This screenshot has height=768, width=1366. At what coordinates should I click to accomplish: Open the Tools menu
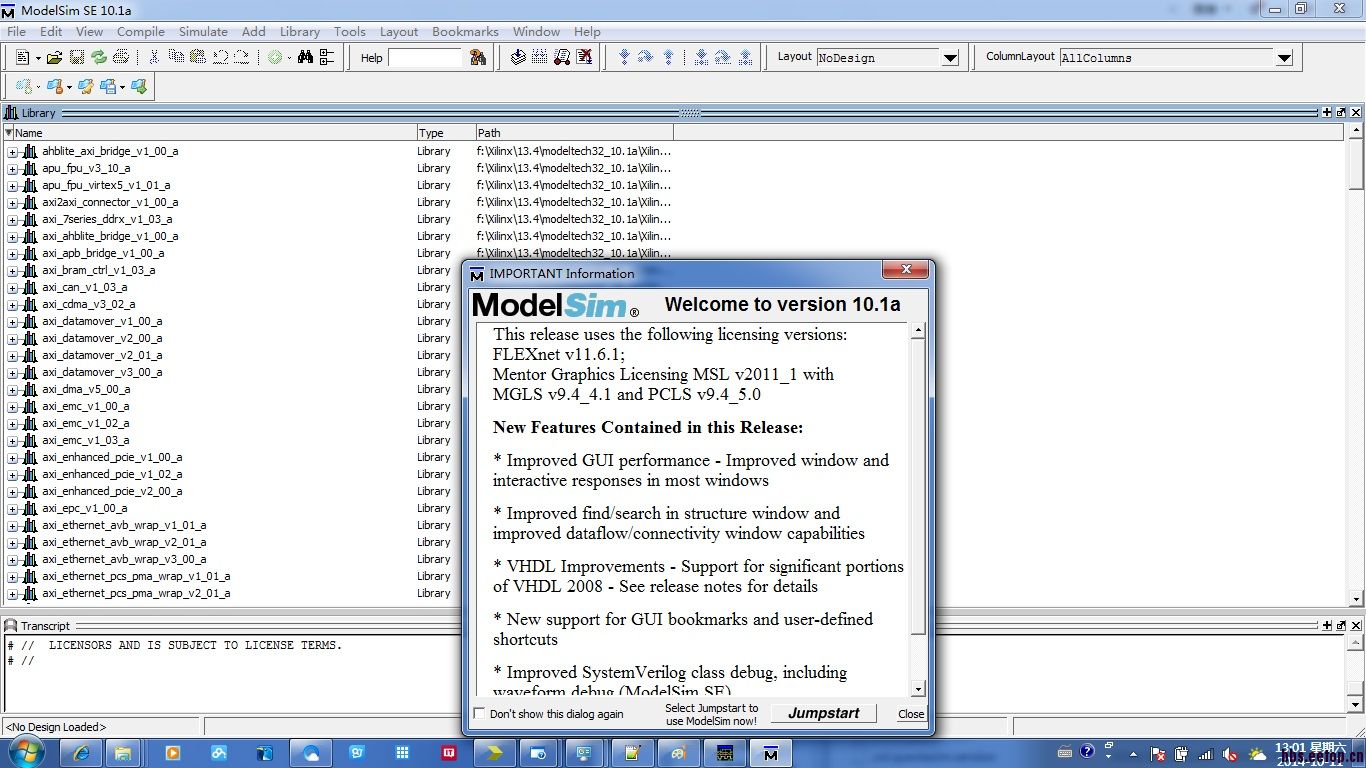point(350,31)
